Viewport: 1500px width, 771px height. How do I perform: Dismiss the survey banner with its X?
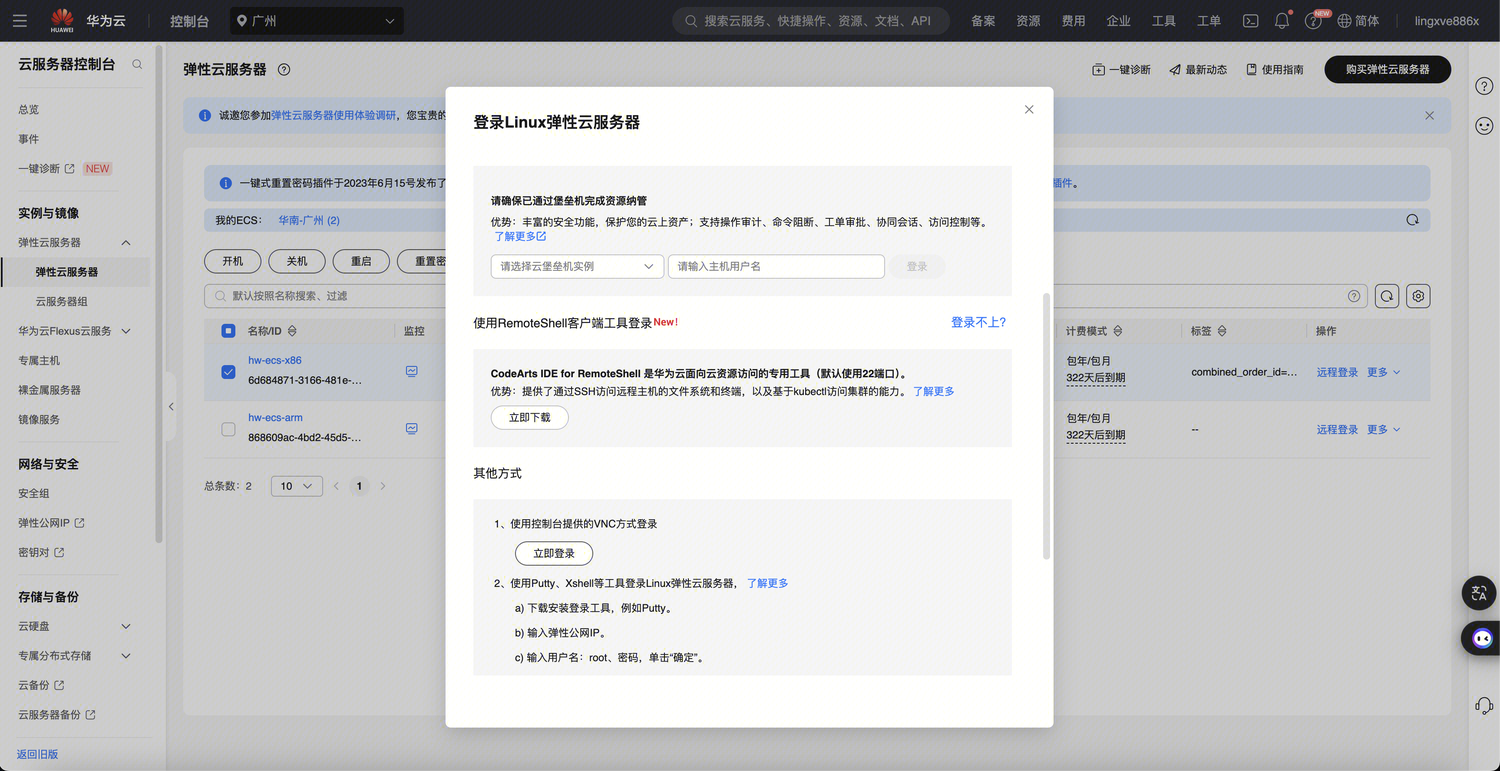(x=1429, y=115)
